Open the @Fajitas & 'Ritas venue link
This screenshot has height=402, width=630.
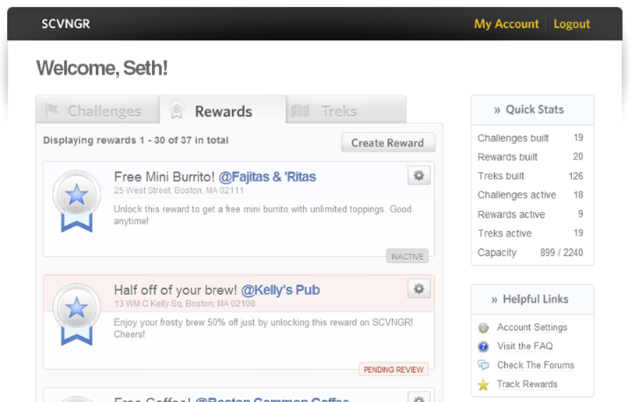pyautogui.click(x=267, y=177)
